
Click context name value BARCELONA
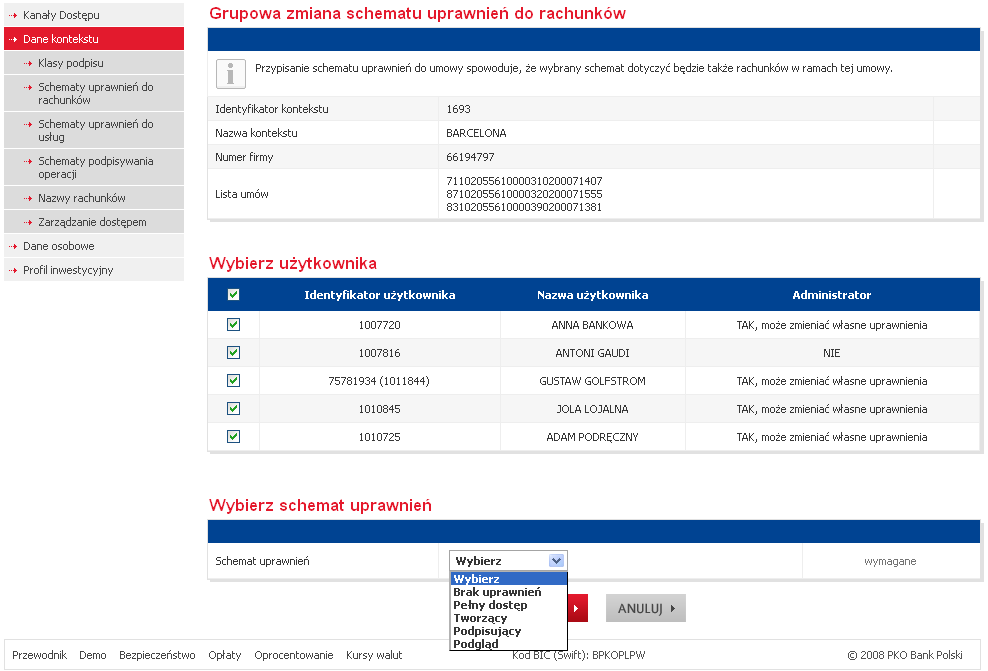[476, 133]
